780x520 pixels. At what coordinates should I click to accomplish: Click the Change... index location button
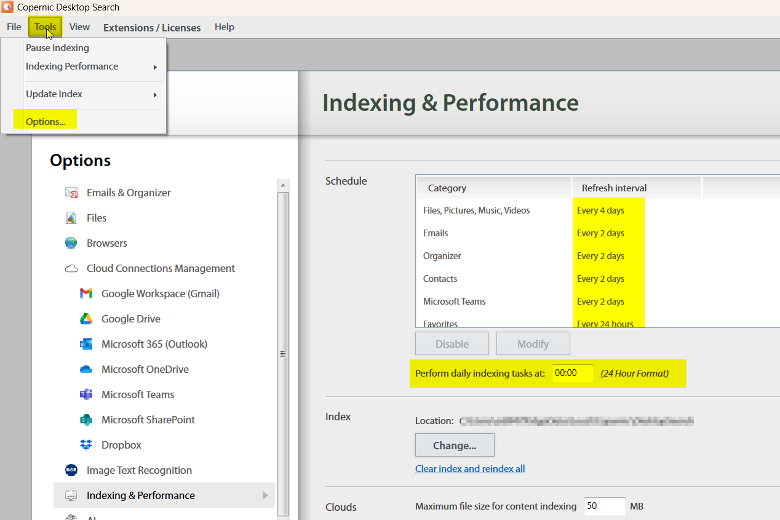455,445
